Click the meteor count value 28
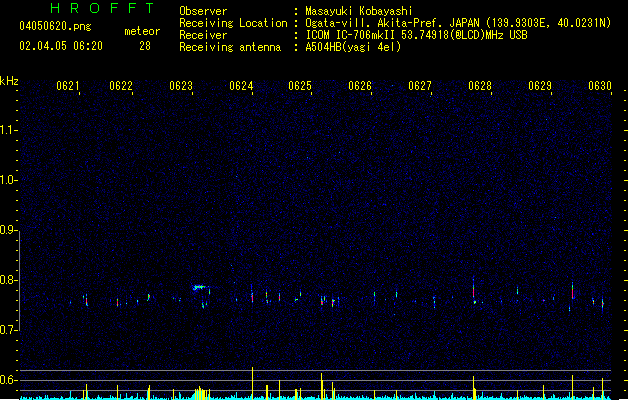Viewport: 629px width, 400px height. (x=145, y=46)
